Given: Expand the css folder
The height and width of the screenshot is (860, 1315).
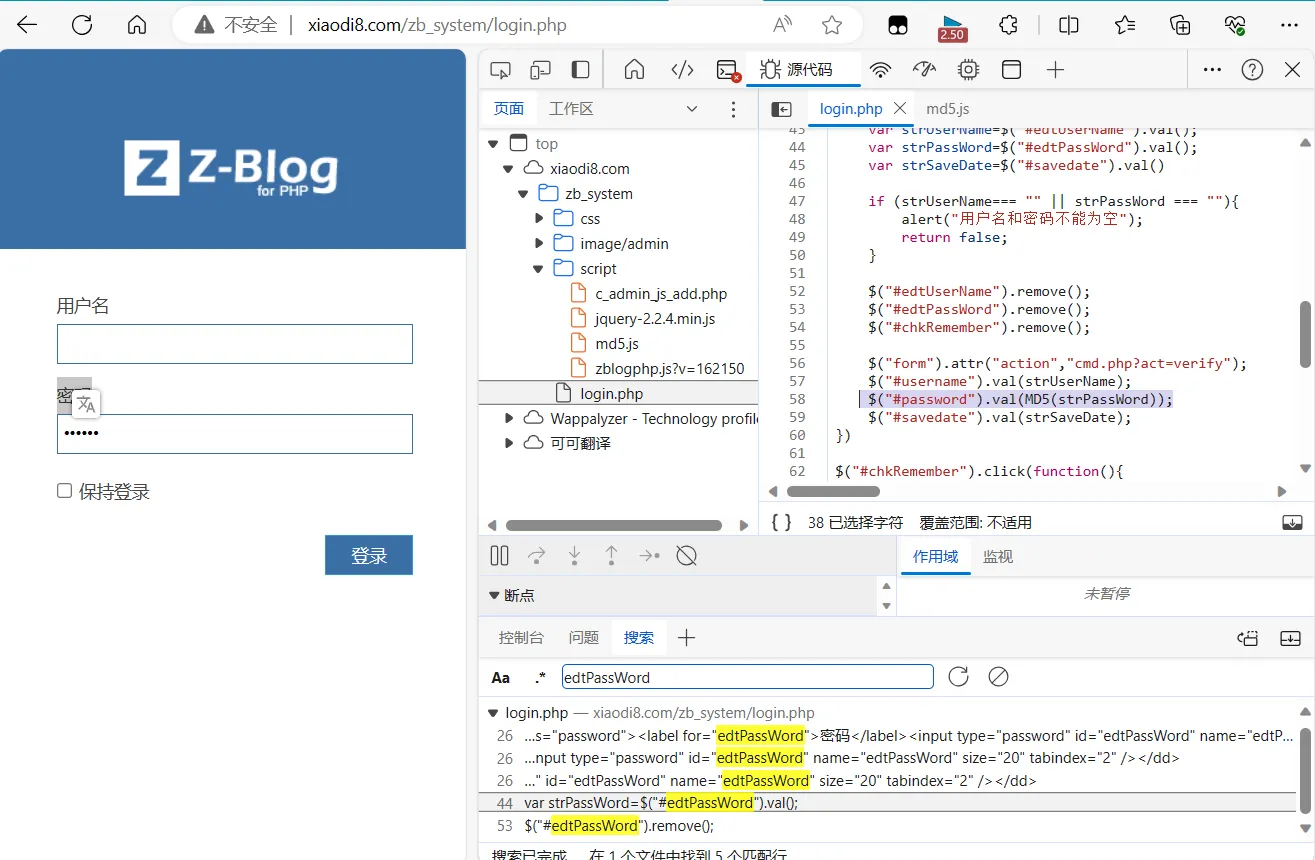Looking at the screenshot, I should pyautogui.click(x=539, y=219).
